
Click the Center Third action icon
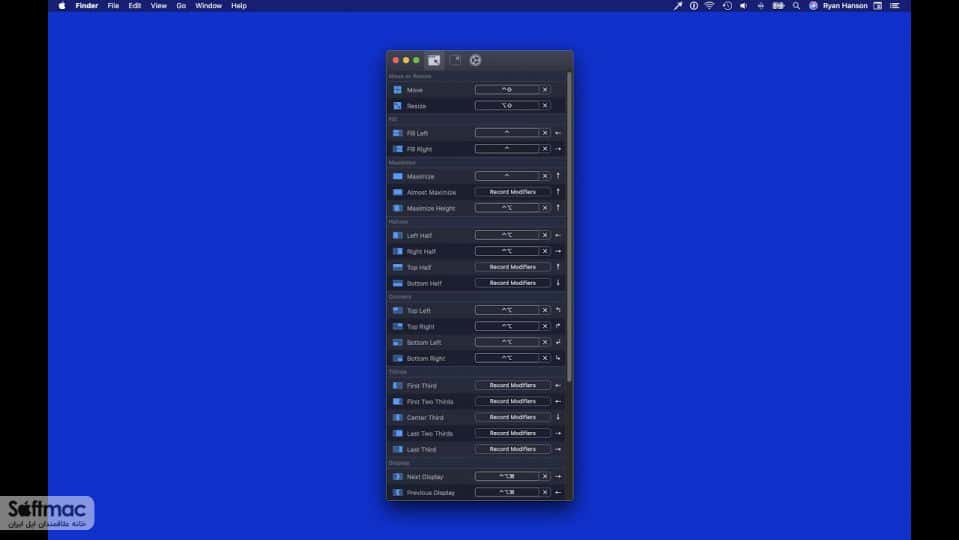point(398,417)
